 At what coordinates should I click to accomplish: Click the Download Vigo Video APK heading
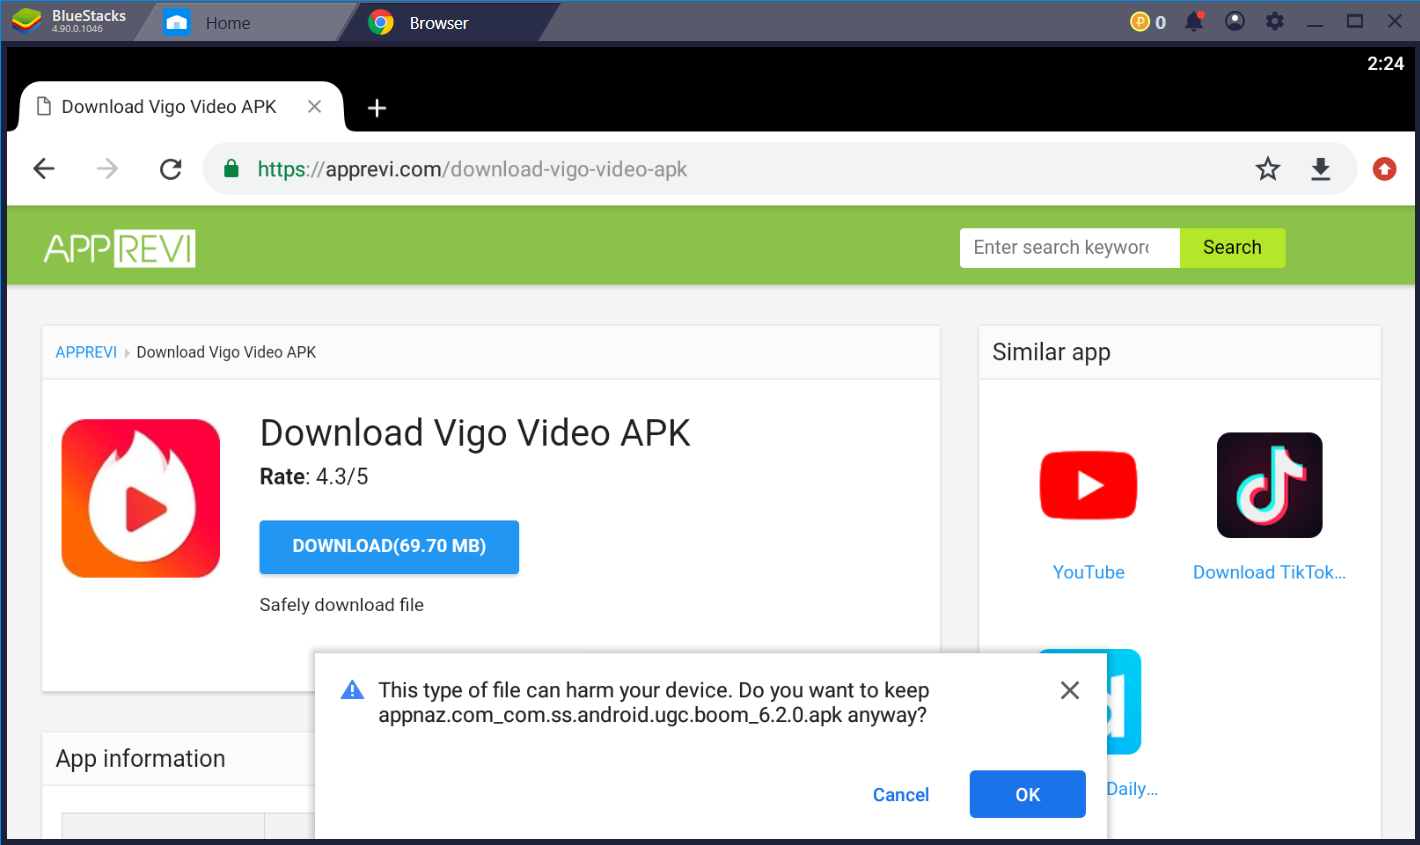[x=475, y=433]
